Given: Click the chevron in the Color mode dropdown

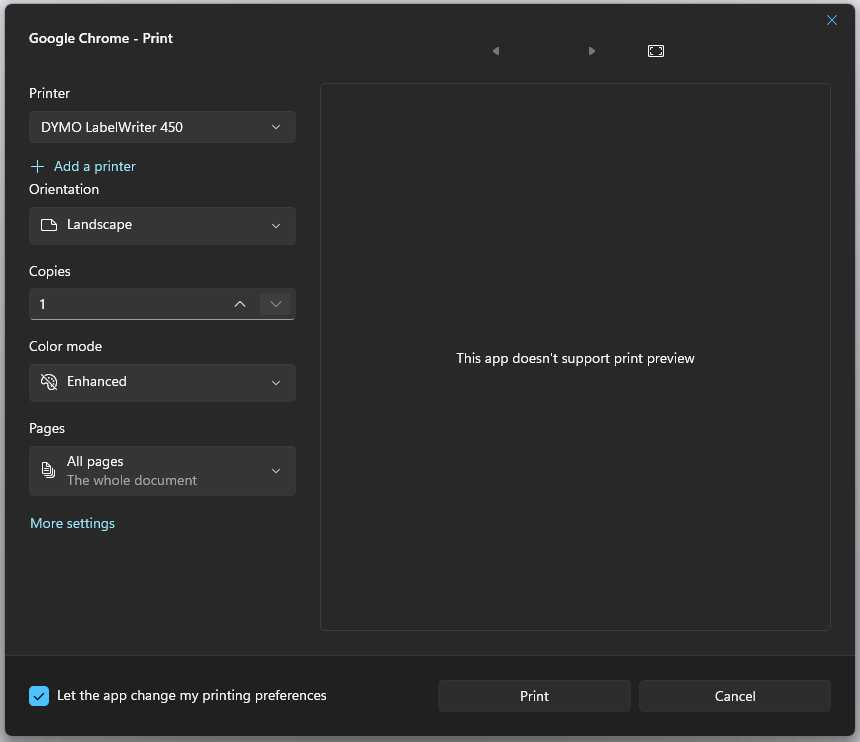Looking at the screenshot, I should click(276, 383).
